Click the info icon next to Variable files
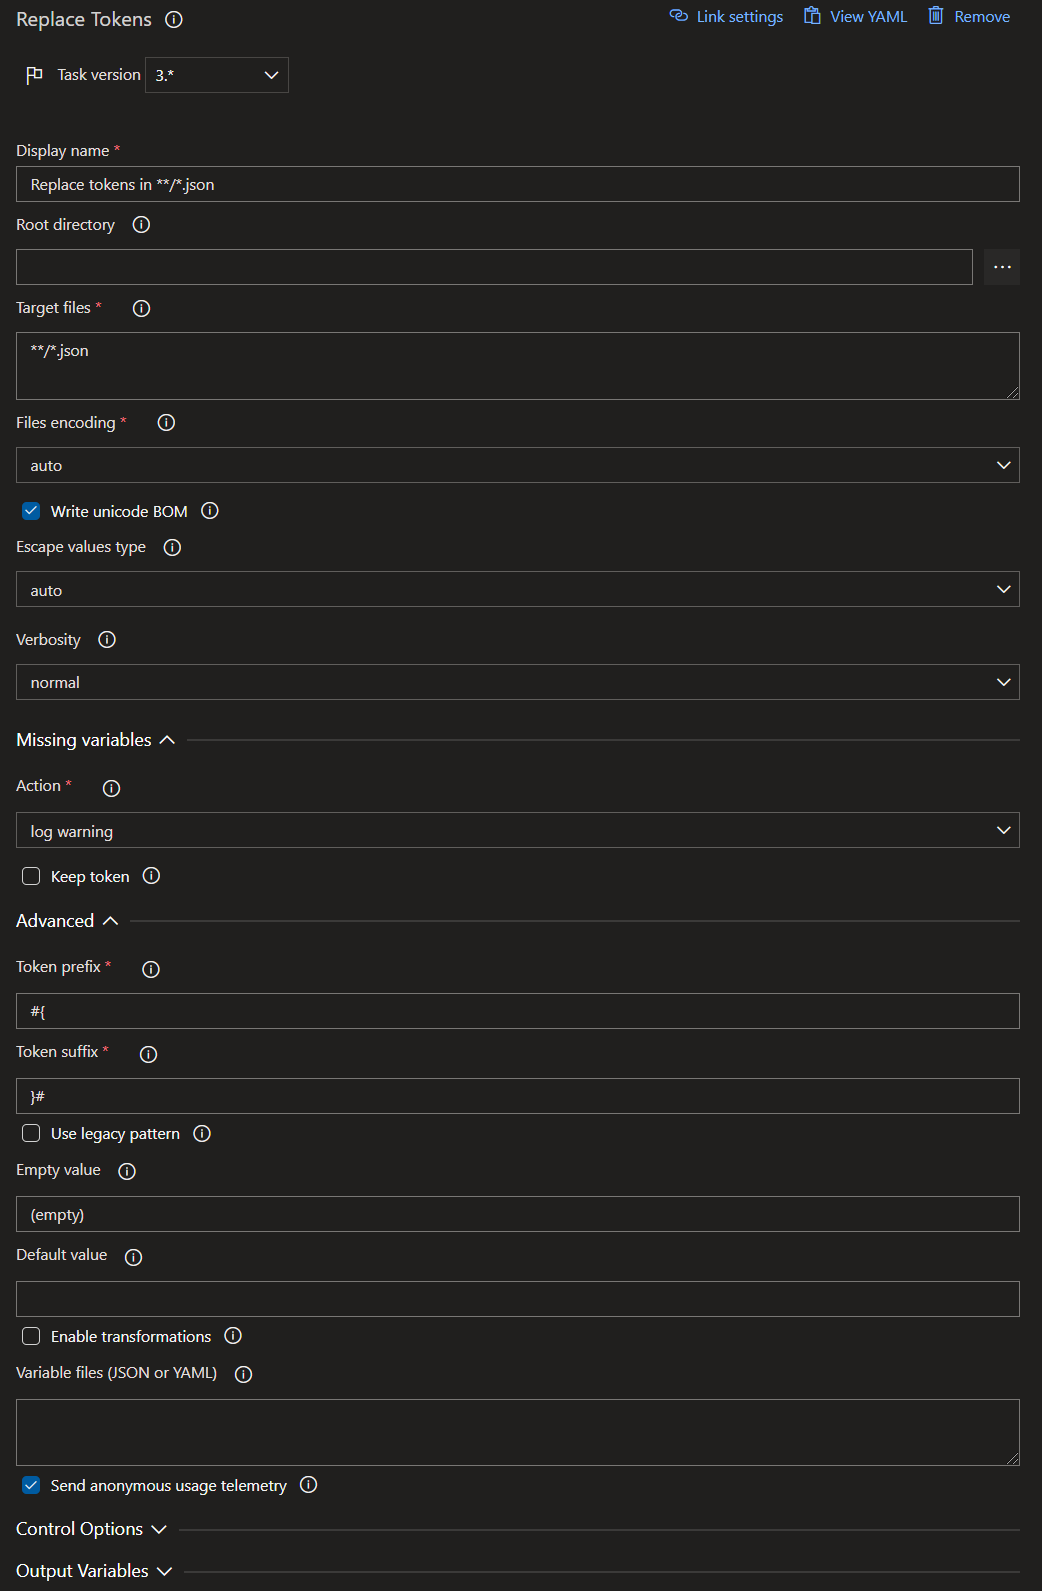 point(243,1373)
